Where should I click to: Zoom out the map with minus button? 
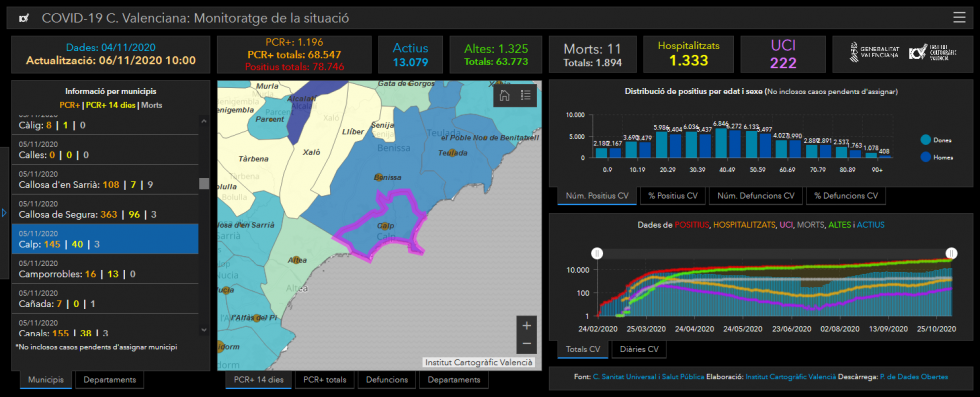(x=526, y=343)
